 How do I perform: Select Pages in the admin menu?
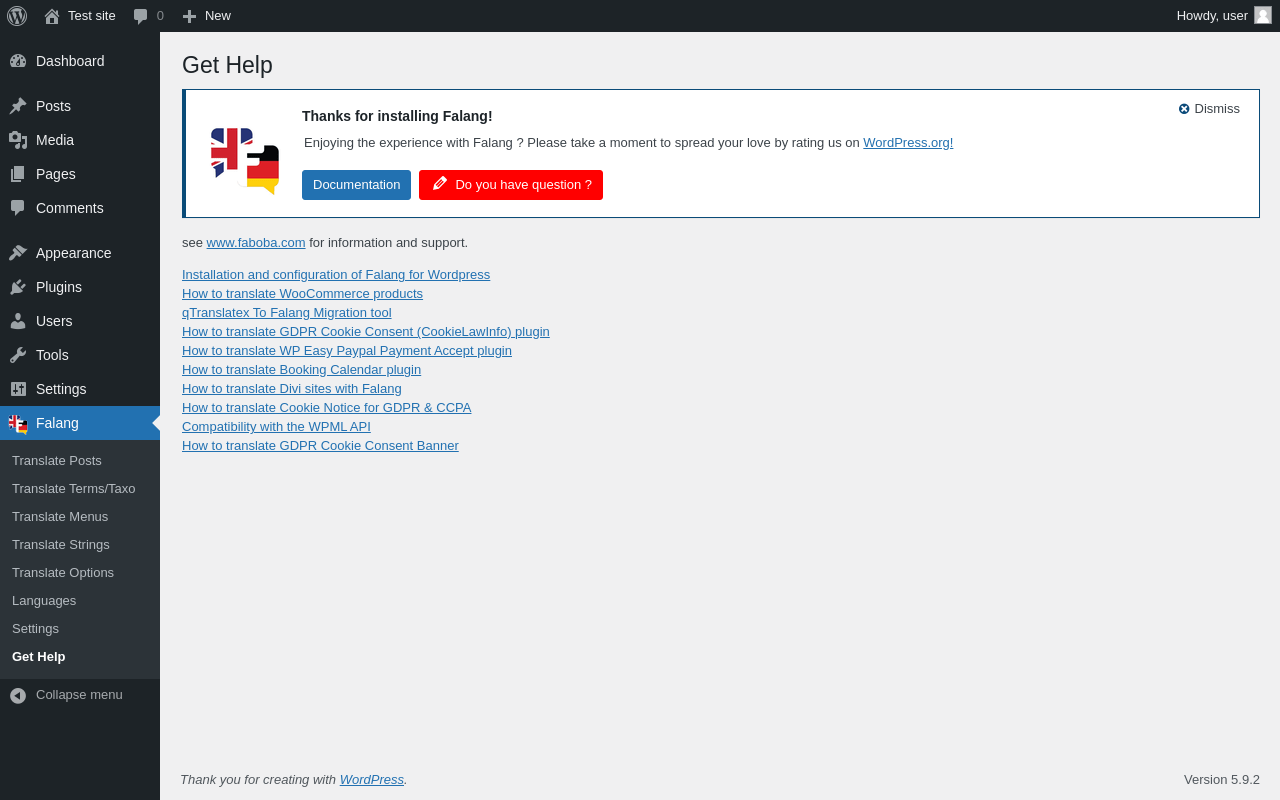click(x=80, y=174)
